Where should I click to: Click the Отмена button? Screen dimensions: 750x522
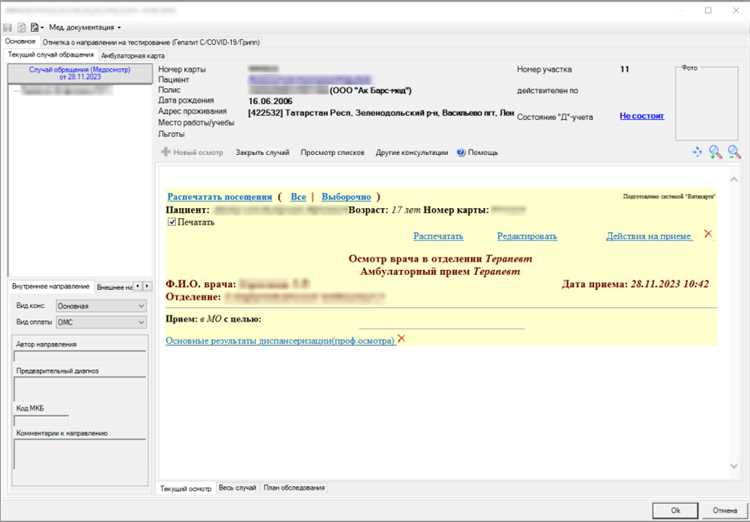(x=724, y=510)
